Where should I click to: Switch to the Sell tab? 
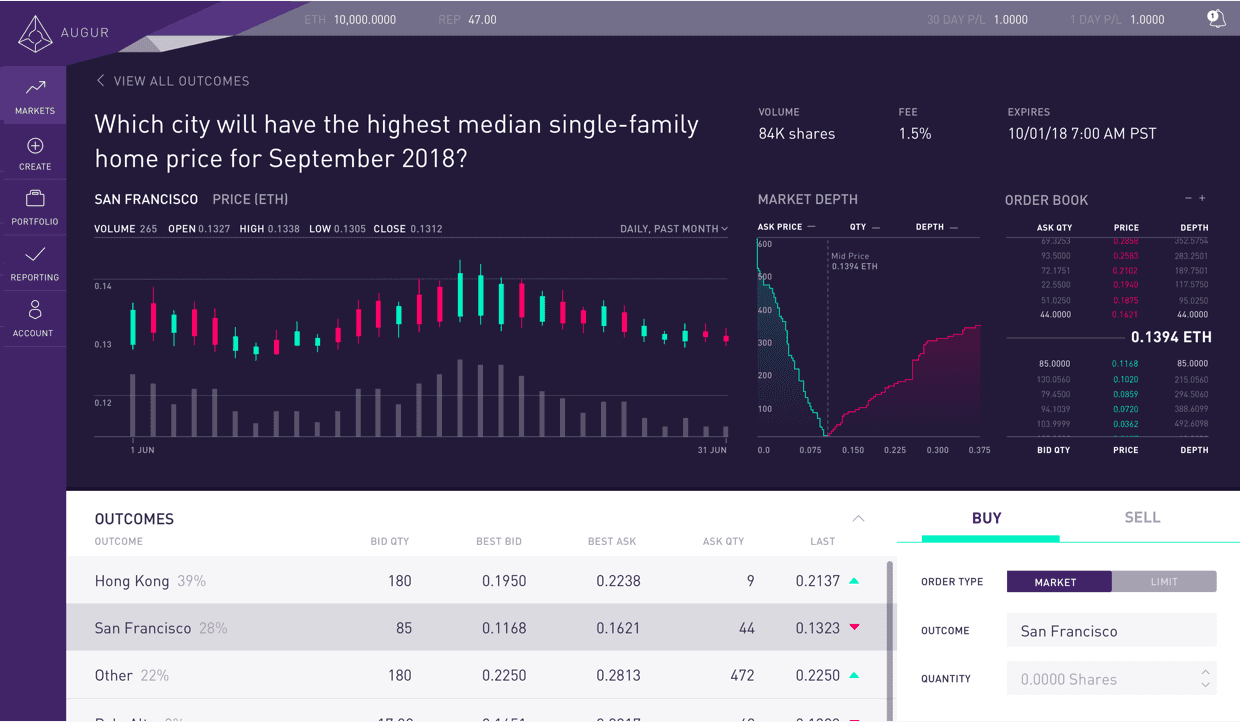[1142, 518]
